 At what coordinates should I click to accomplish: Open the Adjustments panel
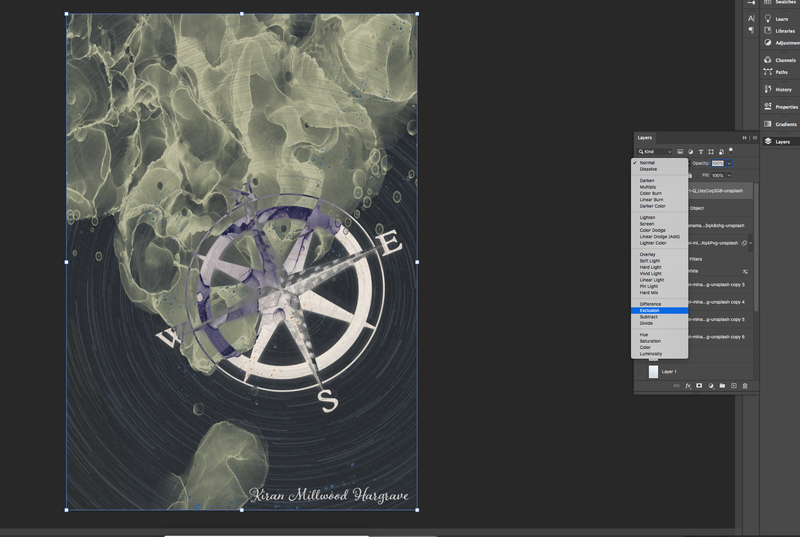pos(781,43)
